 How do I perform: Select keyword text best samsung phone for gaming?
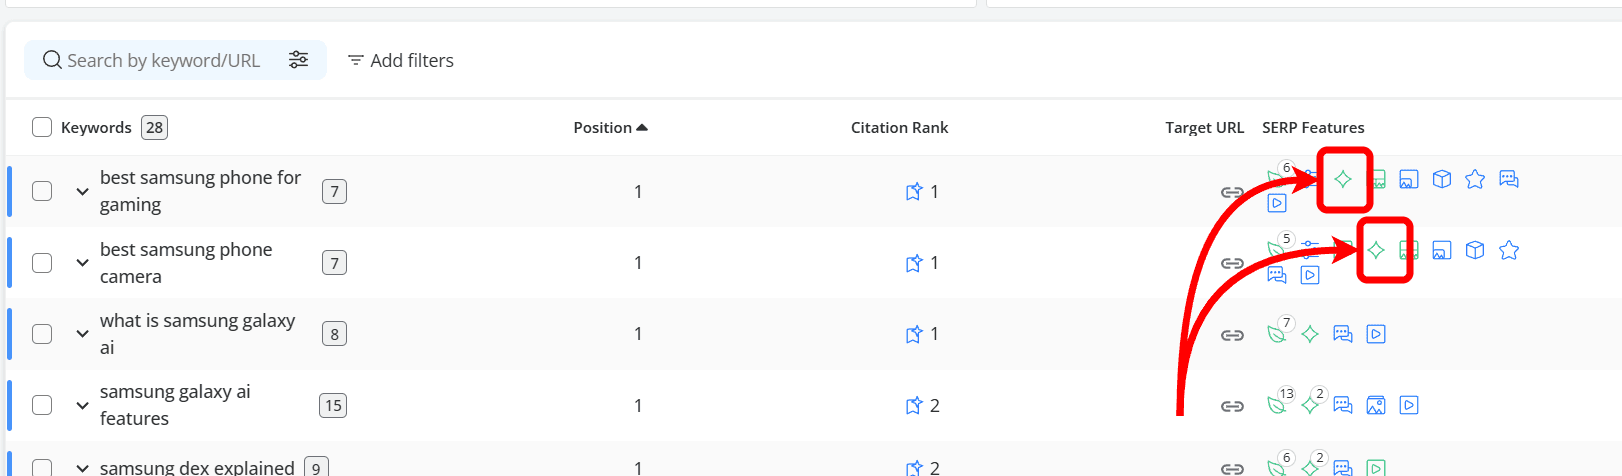[x=200, y=191]
